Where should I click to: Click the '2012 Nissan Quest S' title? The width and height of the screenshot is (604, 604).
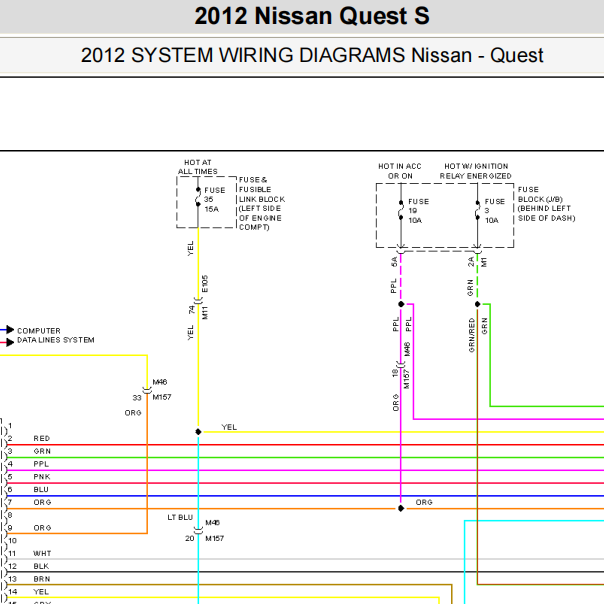(x=312, y=16)
